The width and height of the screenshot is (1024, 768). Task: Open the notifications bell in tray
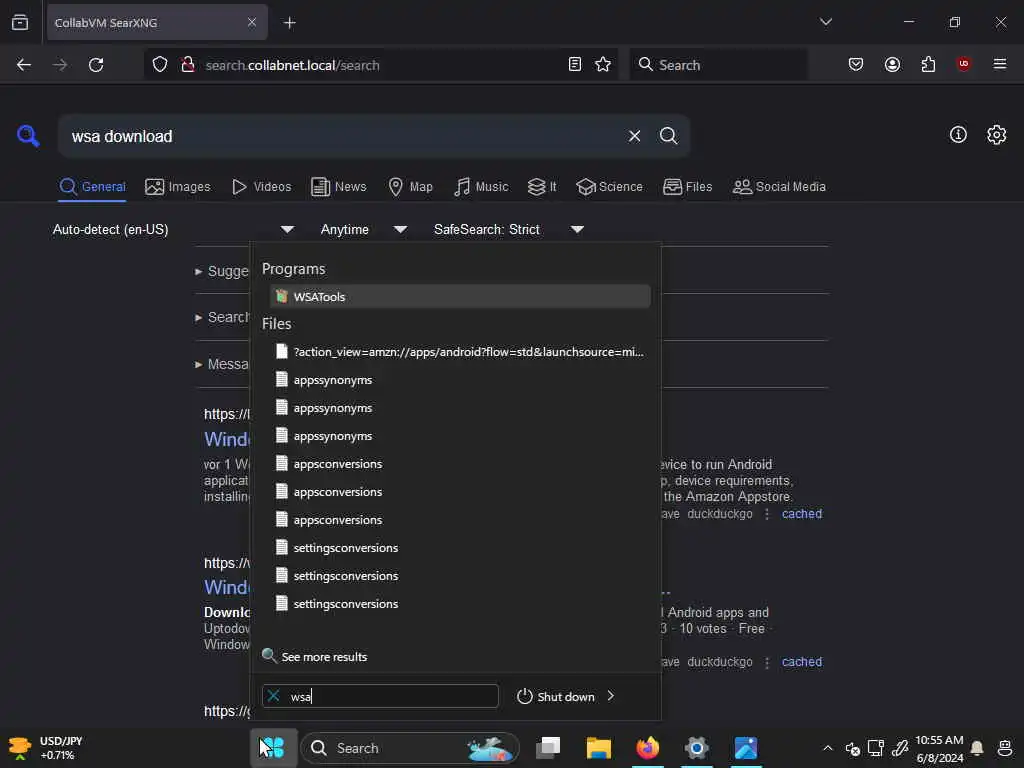point(977,748)
